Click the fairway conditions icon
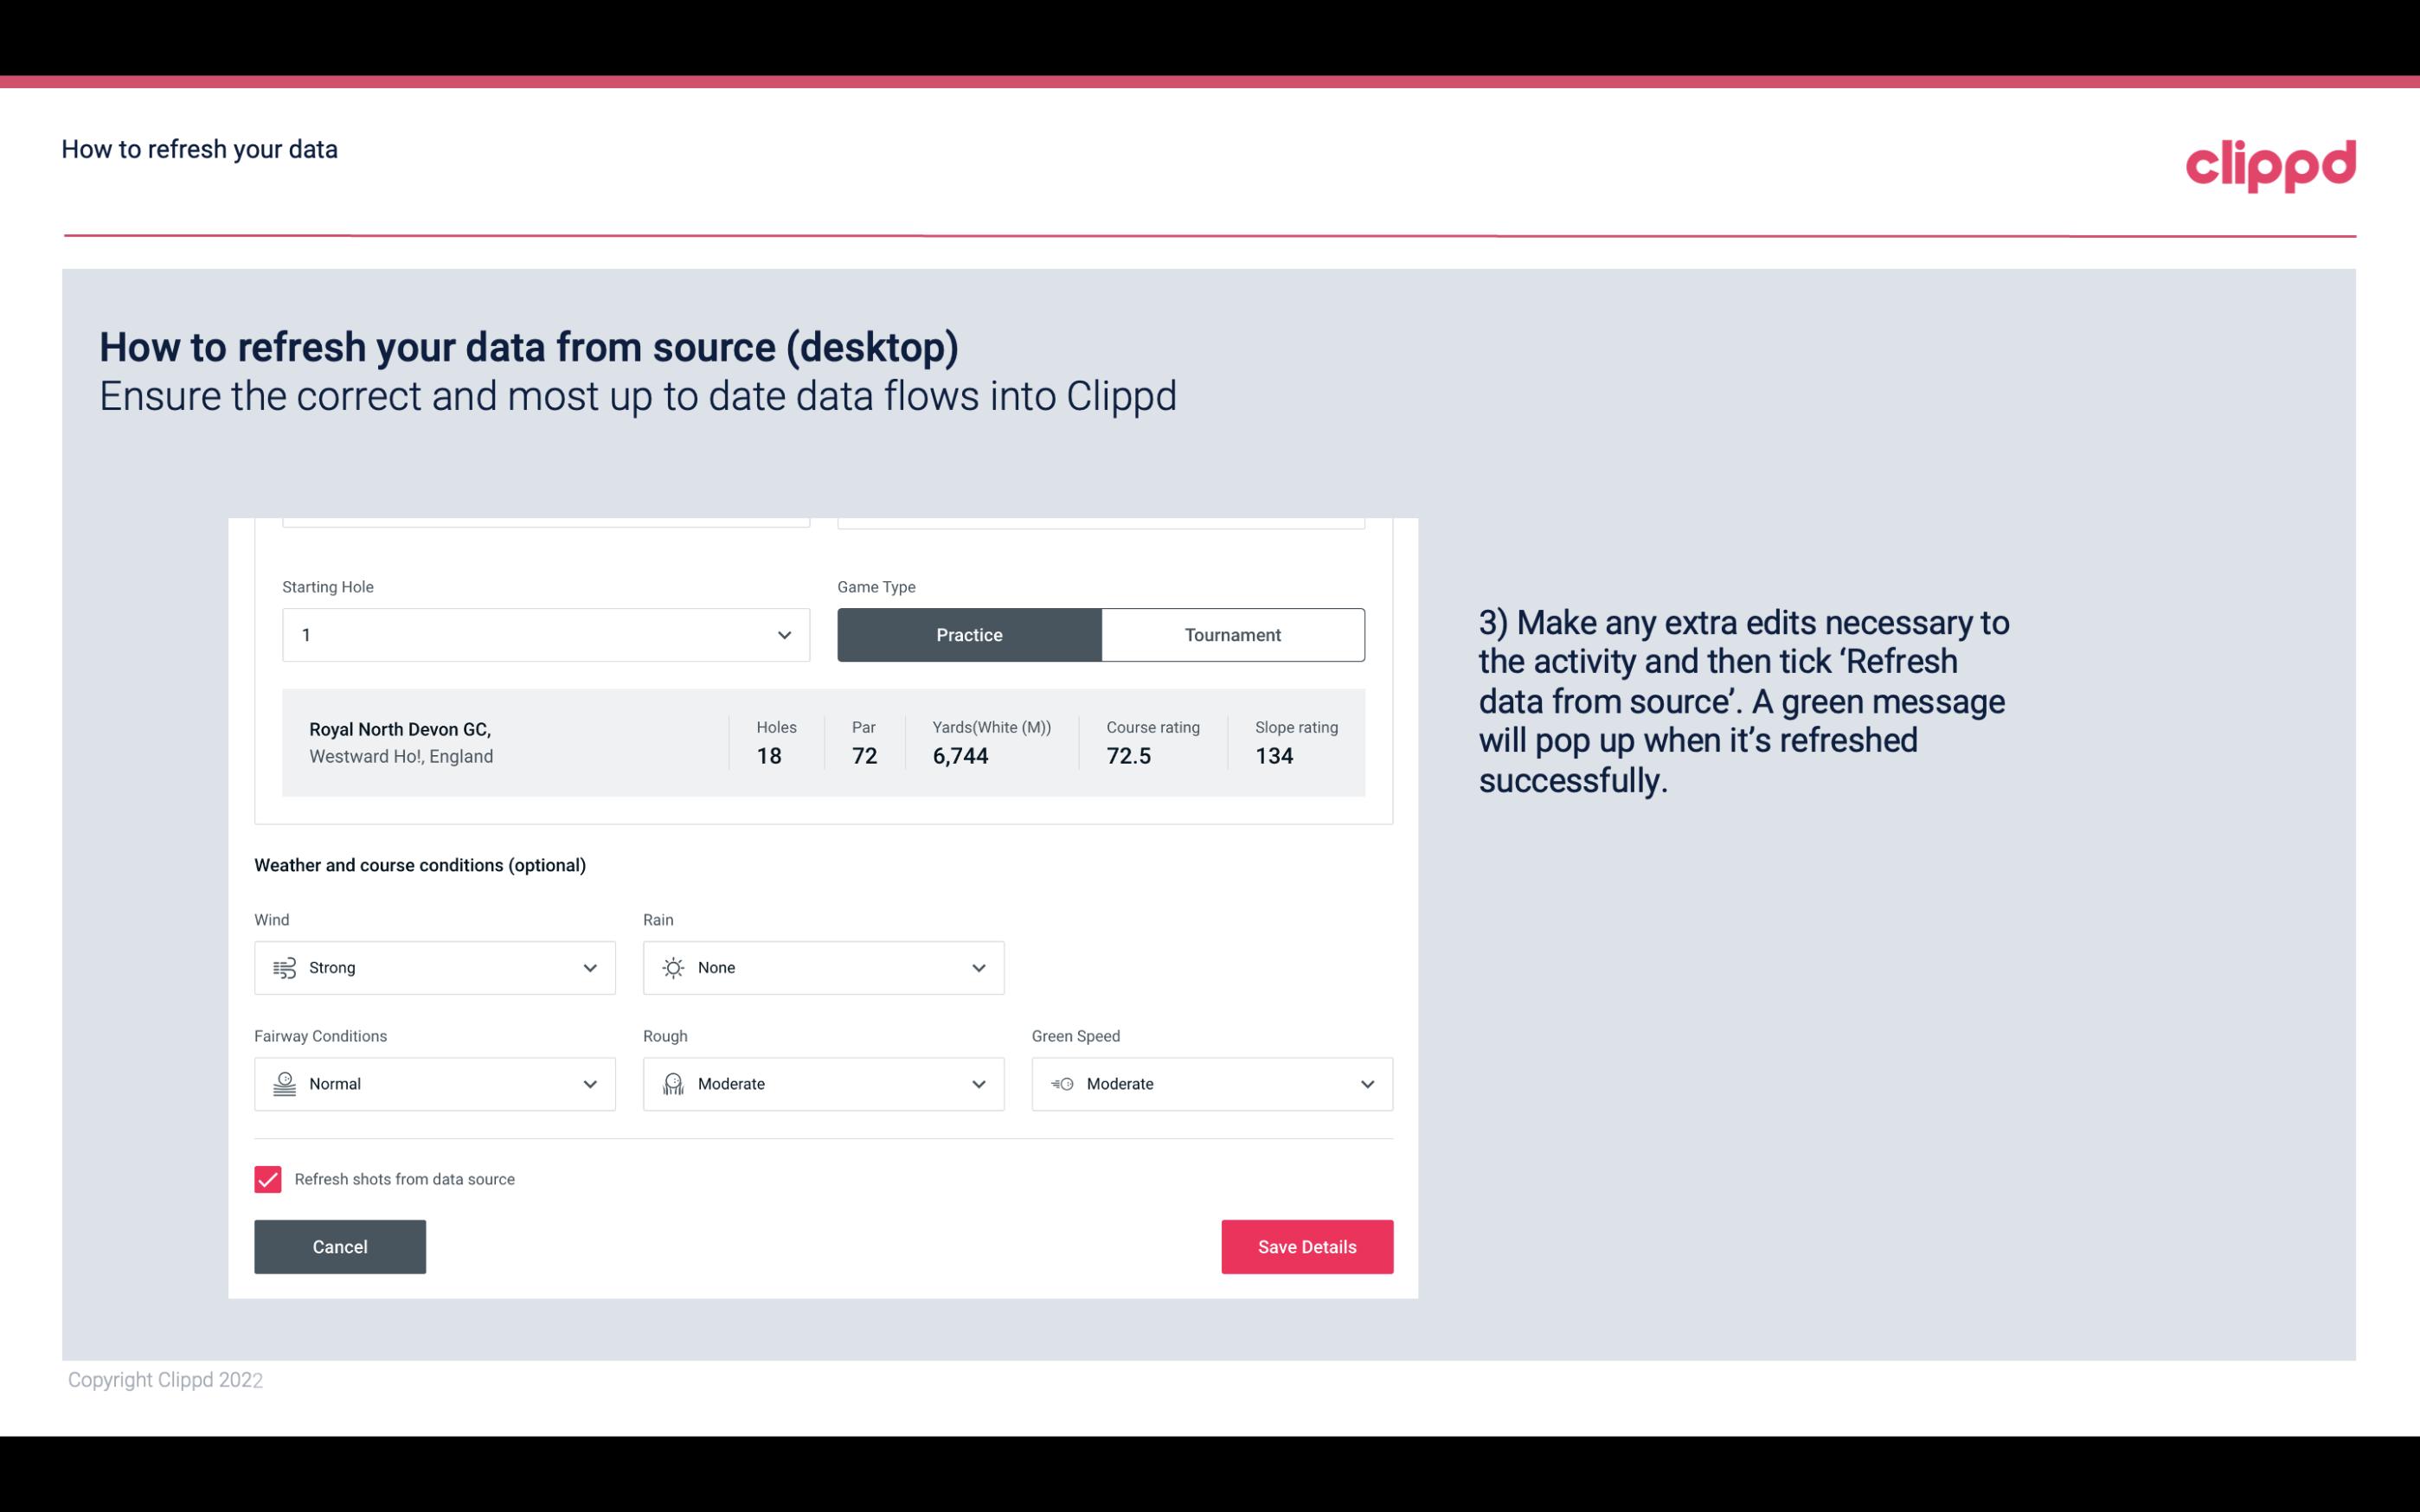This screenshot has width=2420, height=1512. coord(284,1084)
